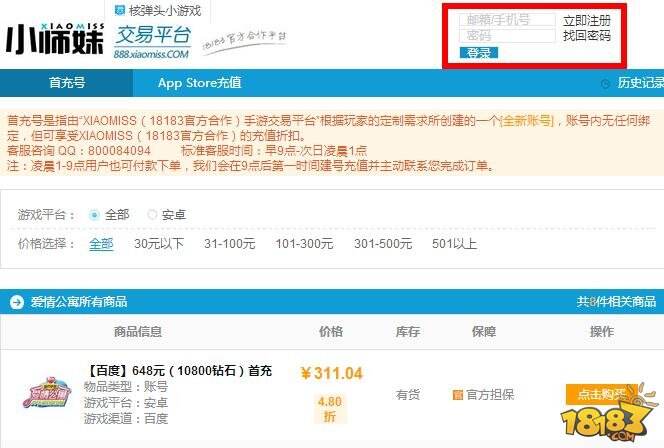The height and width of the screenshot is (448, 664).
Task: Click the ¥311.04 price
Action: pos(332,373)
